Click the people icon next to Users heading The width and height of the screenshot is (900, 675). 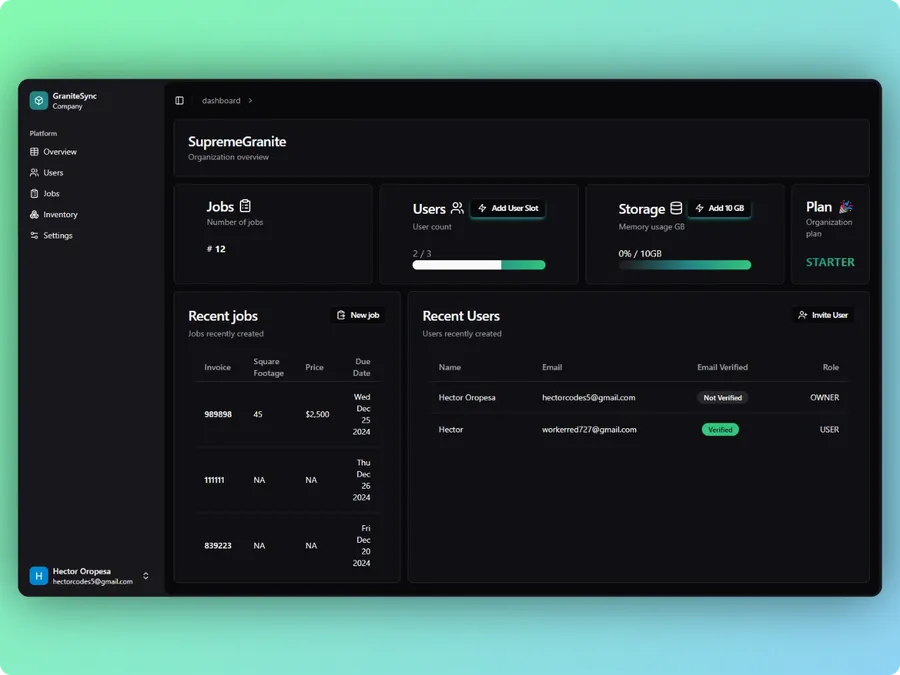point(457,208)
